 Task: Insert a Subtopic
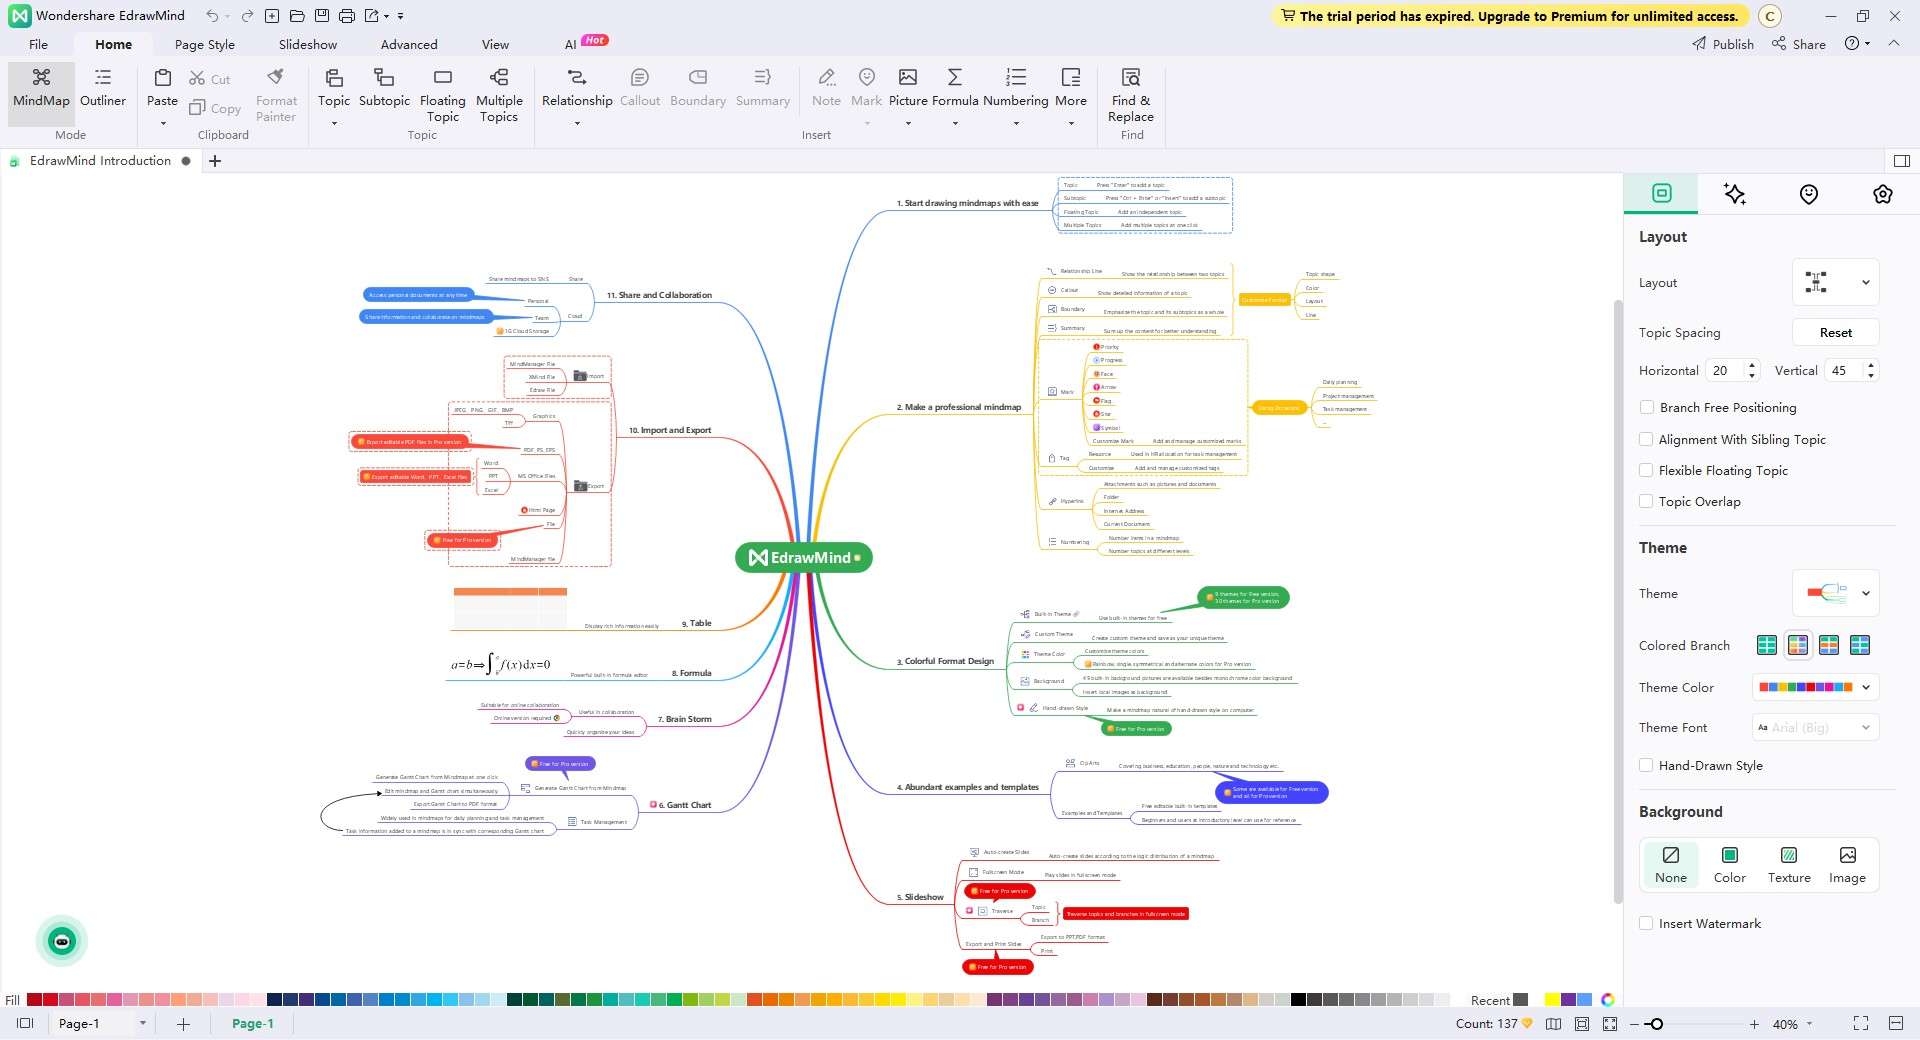[384, 88]
